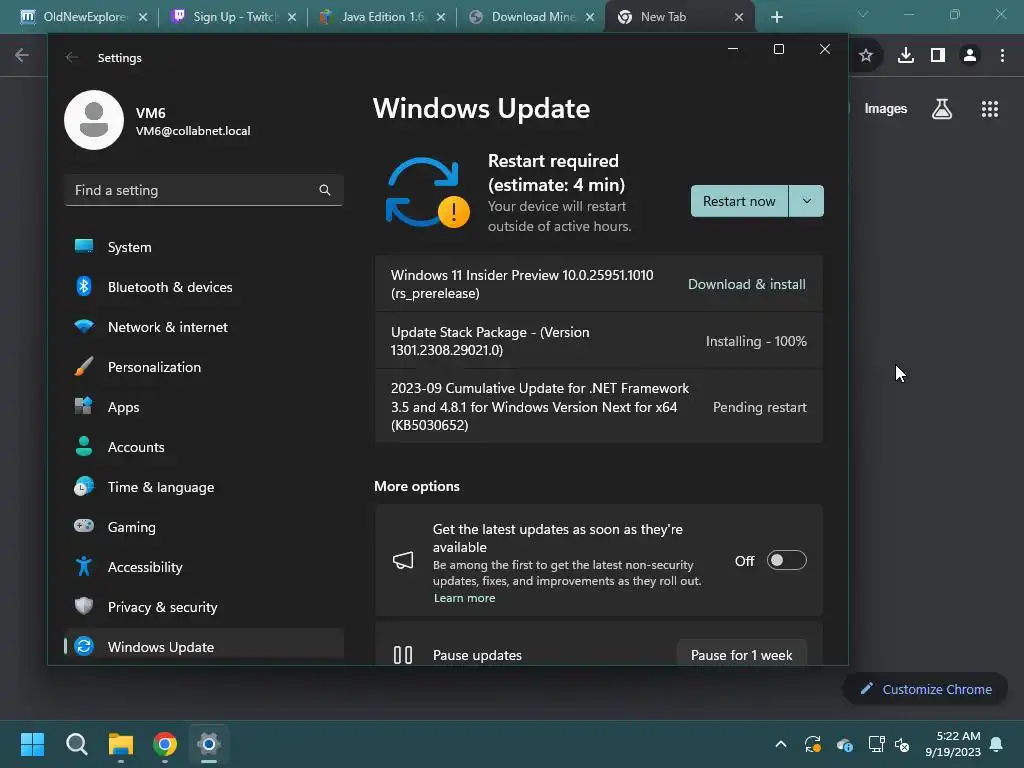
Task: Click the More options heading
Action: (417, 486)
